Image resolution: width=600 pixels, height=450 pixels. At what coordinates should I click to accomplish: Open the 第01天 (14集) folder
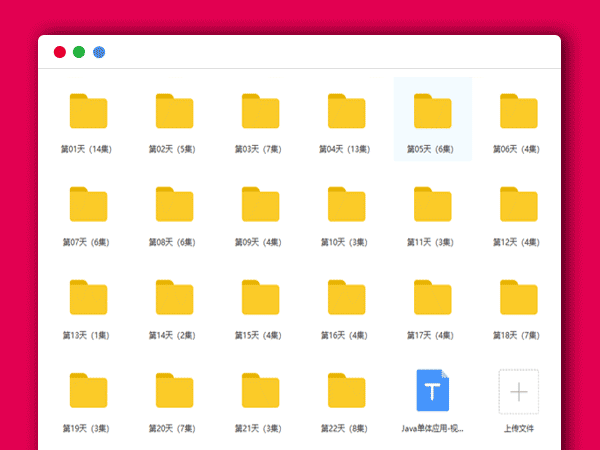[x=88, y=111]
